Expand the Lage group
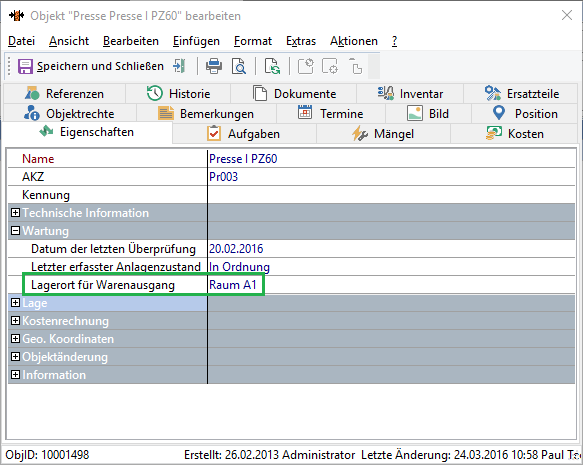583x465 pixels. pos(15,303)
